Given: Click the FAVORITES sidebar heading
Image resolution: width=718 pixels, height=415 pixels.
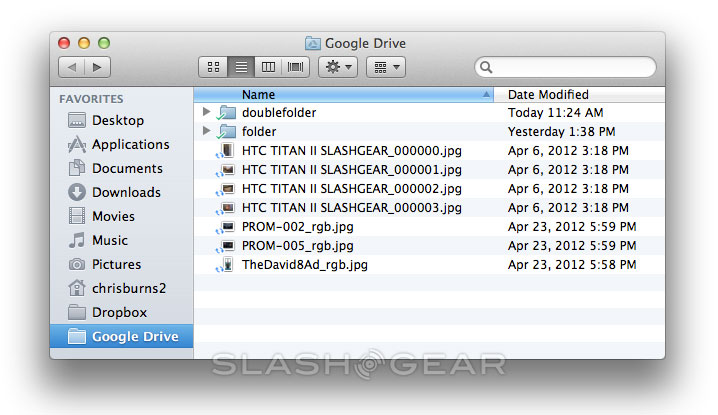Looking at the screenshot, I should click(x=91, y=99).
